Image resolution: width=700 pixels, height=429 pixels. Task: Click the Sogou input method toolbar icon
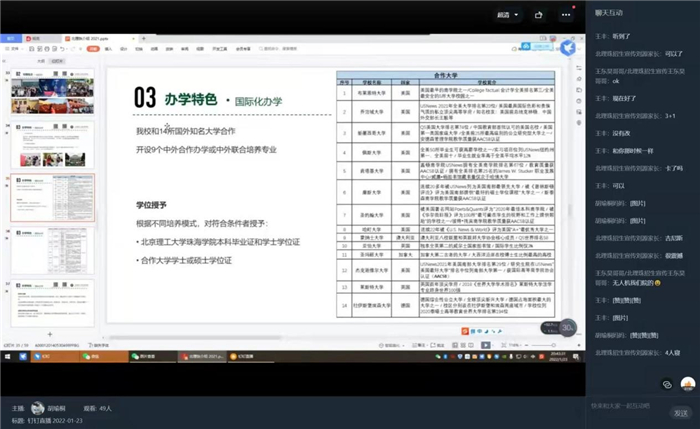[x=465, y=331]
